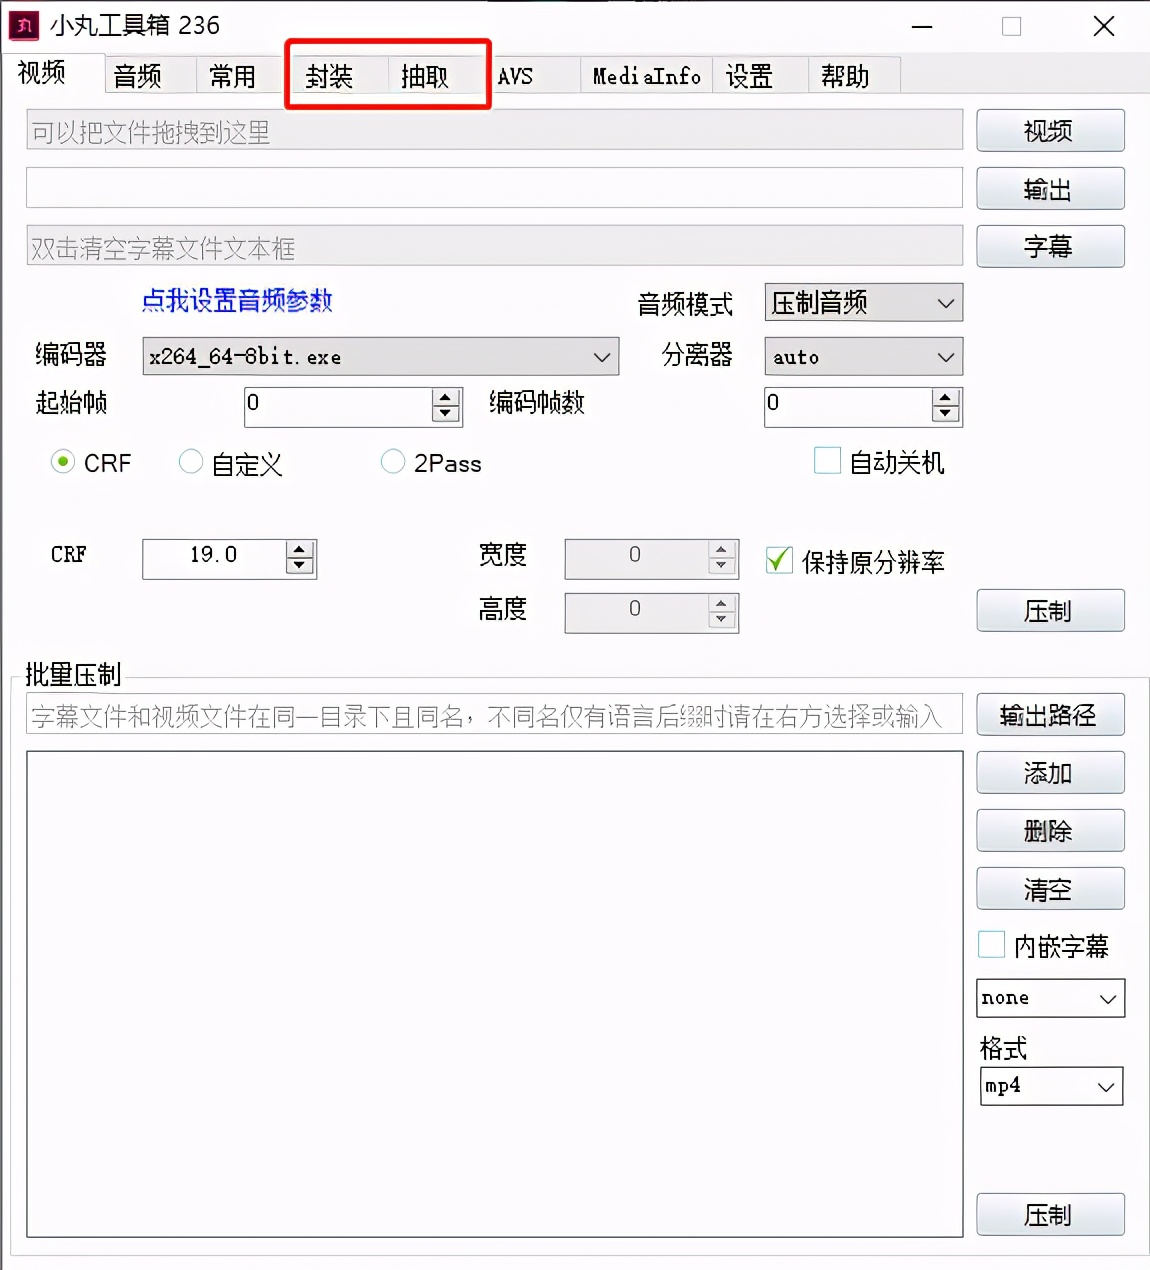This screenshot has width=1150, height=1270.
Task: Select the 自定义 encoding option
Action: point(191,462)
